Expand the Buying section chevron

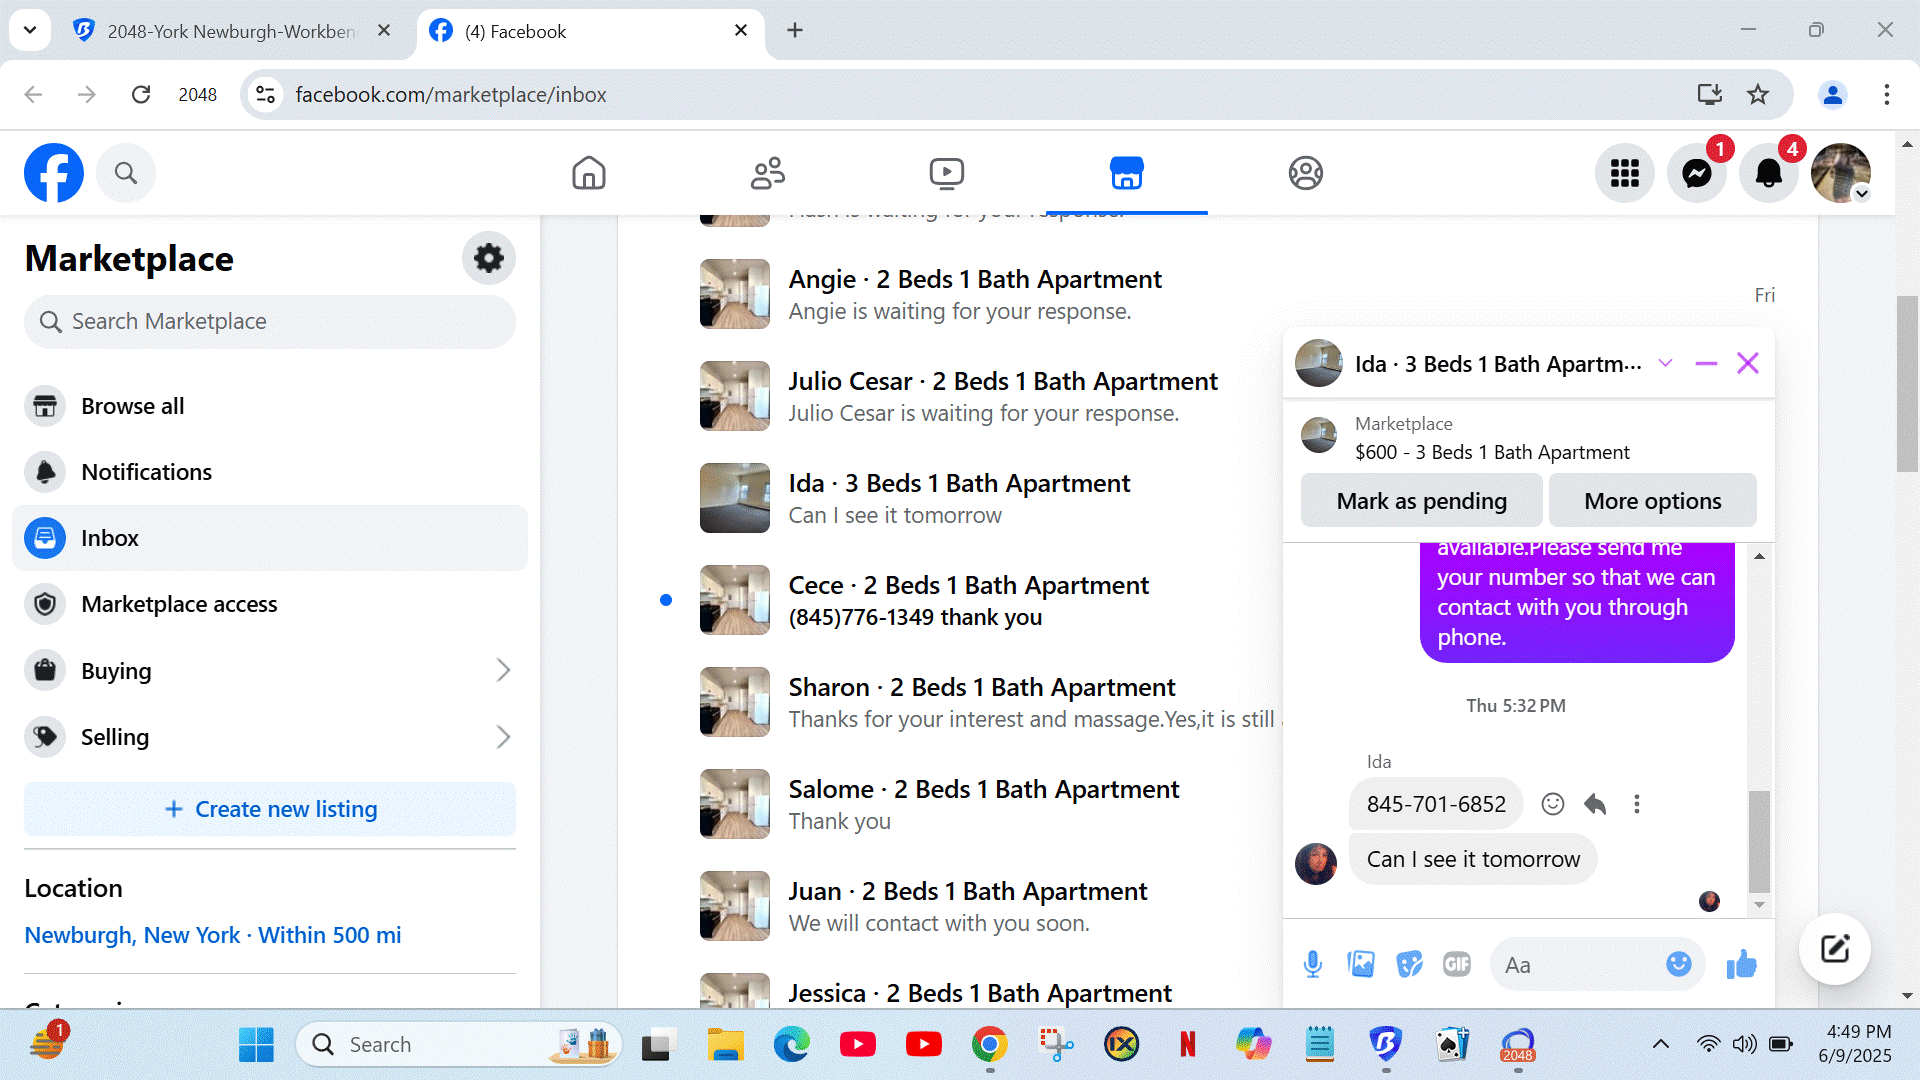click(503, 671)
